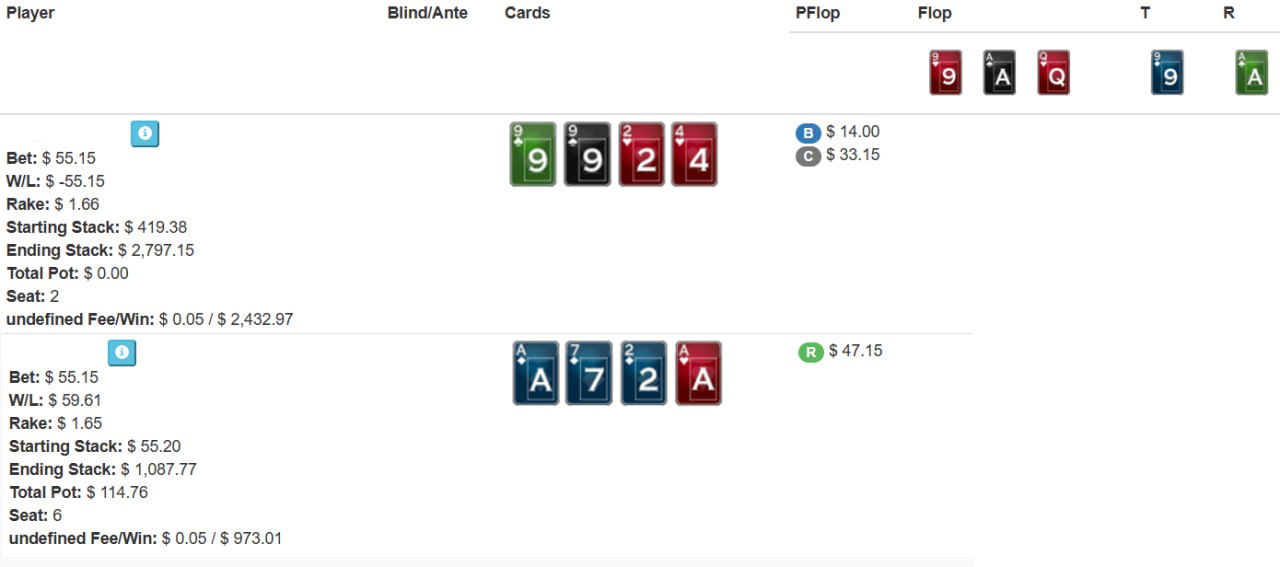This screenshot has height=567, width=1280.
Task: Click the info icon for Seat 2 player
Action: coord(145,134)
